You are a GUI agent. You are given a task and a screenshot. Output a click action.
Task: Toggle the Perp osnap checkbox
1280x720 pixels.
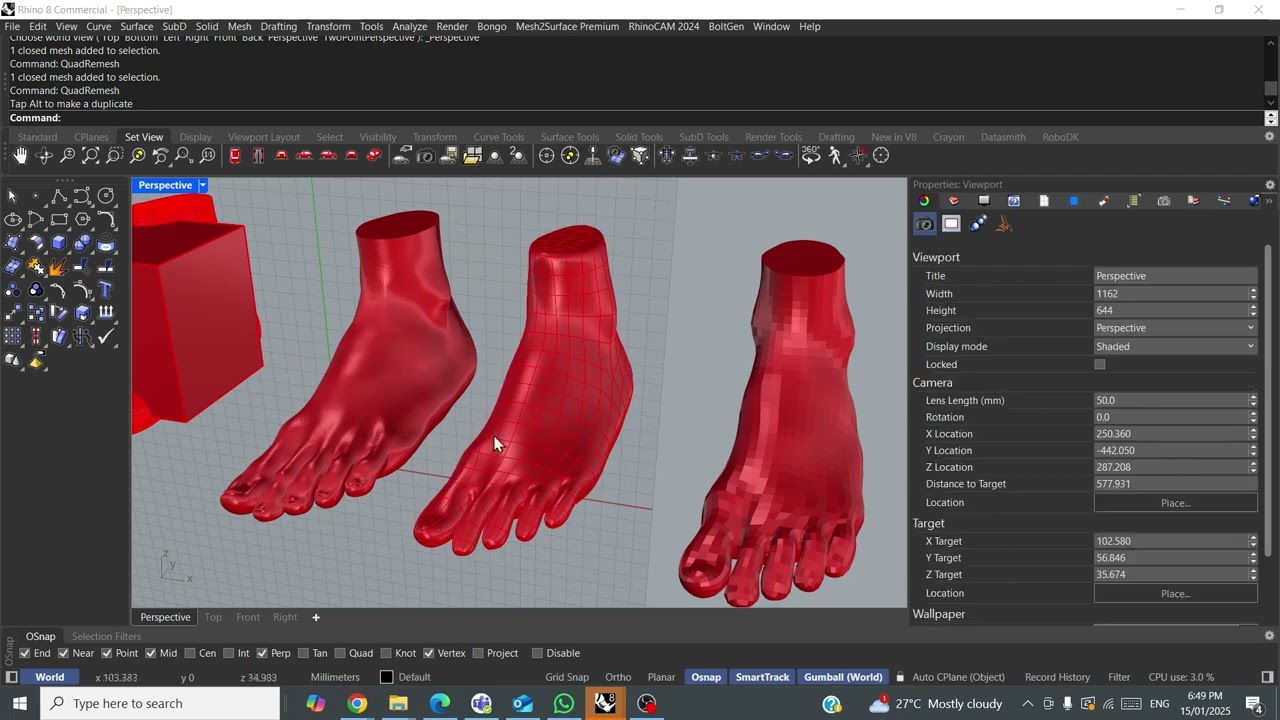pos(261,654)
